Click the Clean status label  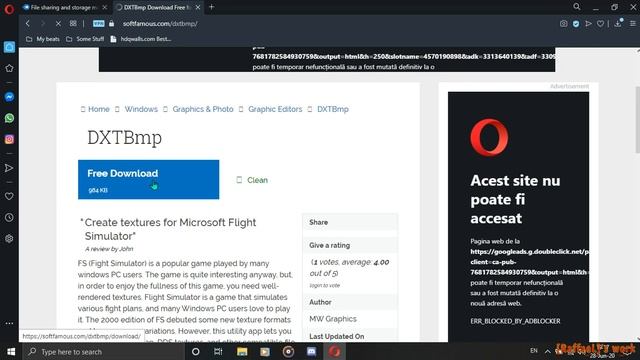(x=257, y=180)
